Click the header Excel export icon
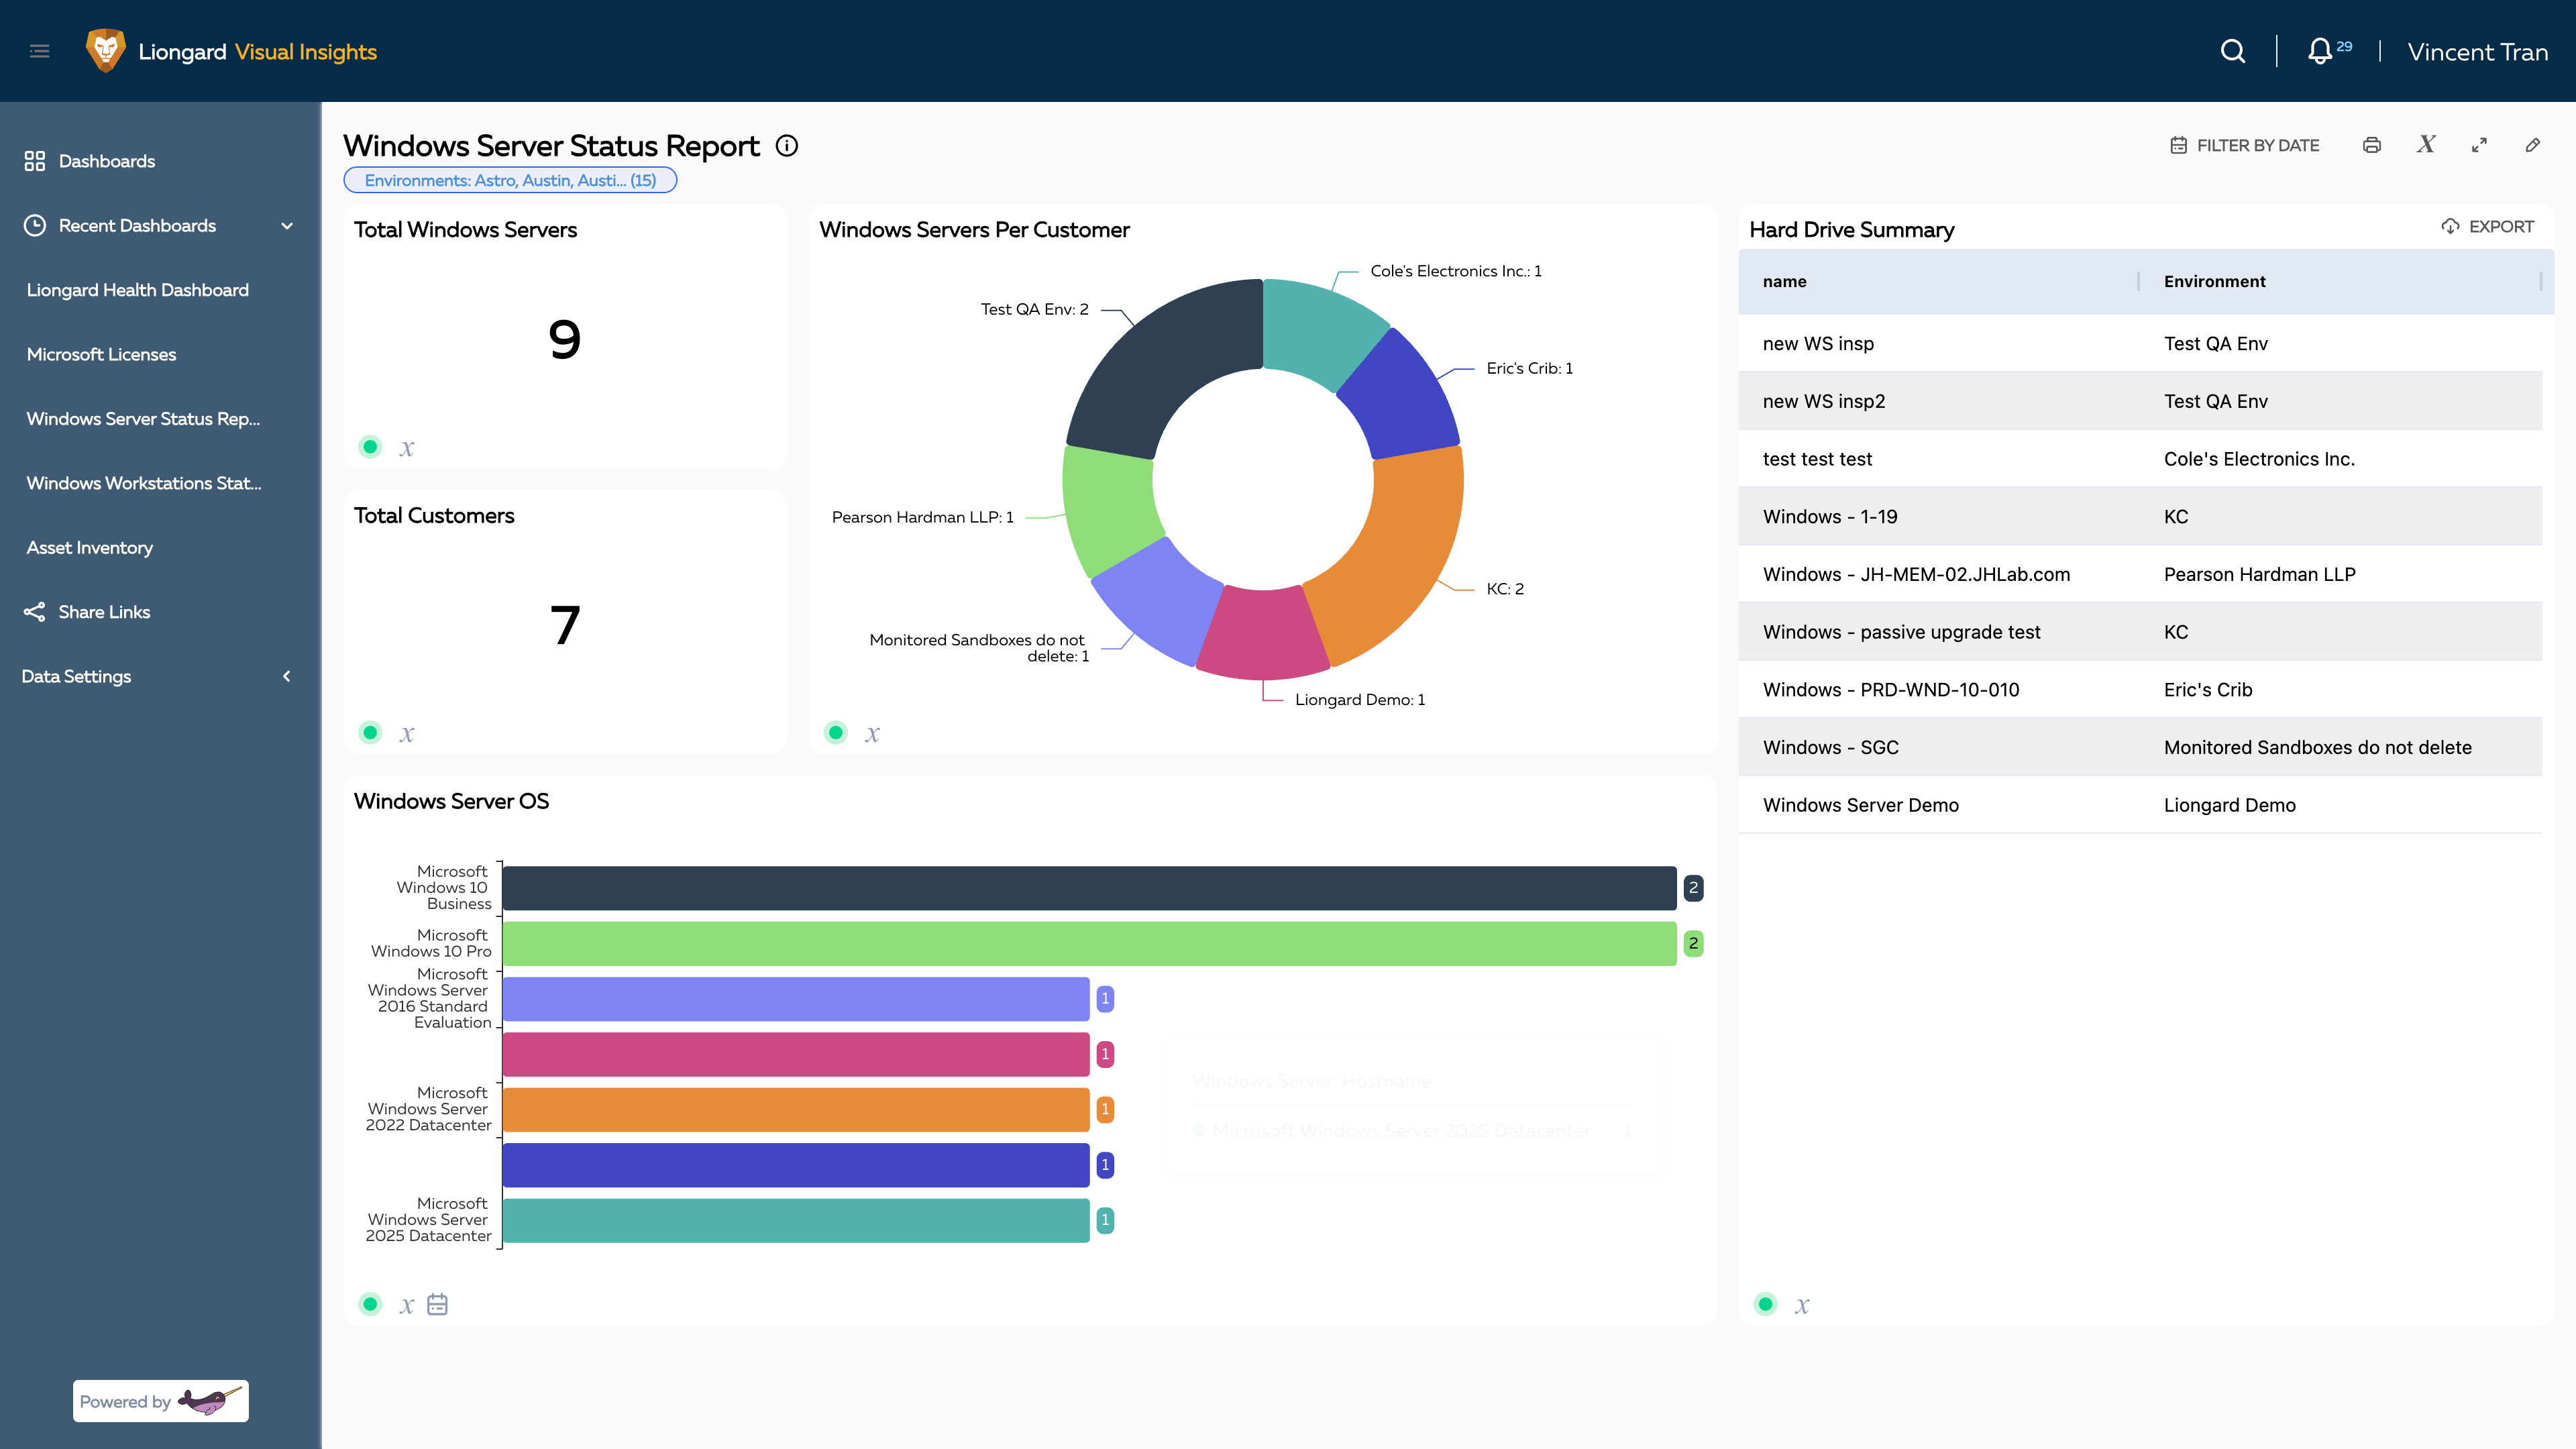 click(x=2426, y=145)
